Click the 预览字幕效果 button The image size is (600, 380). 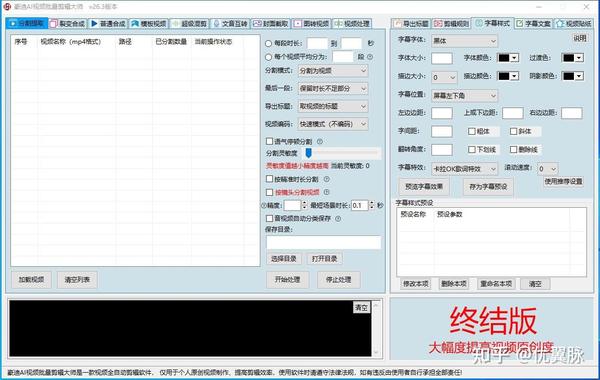click(424, 187)
